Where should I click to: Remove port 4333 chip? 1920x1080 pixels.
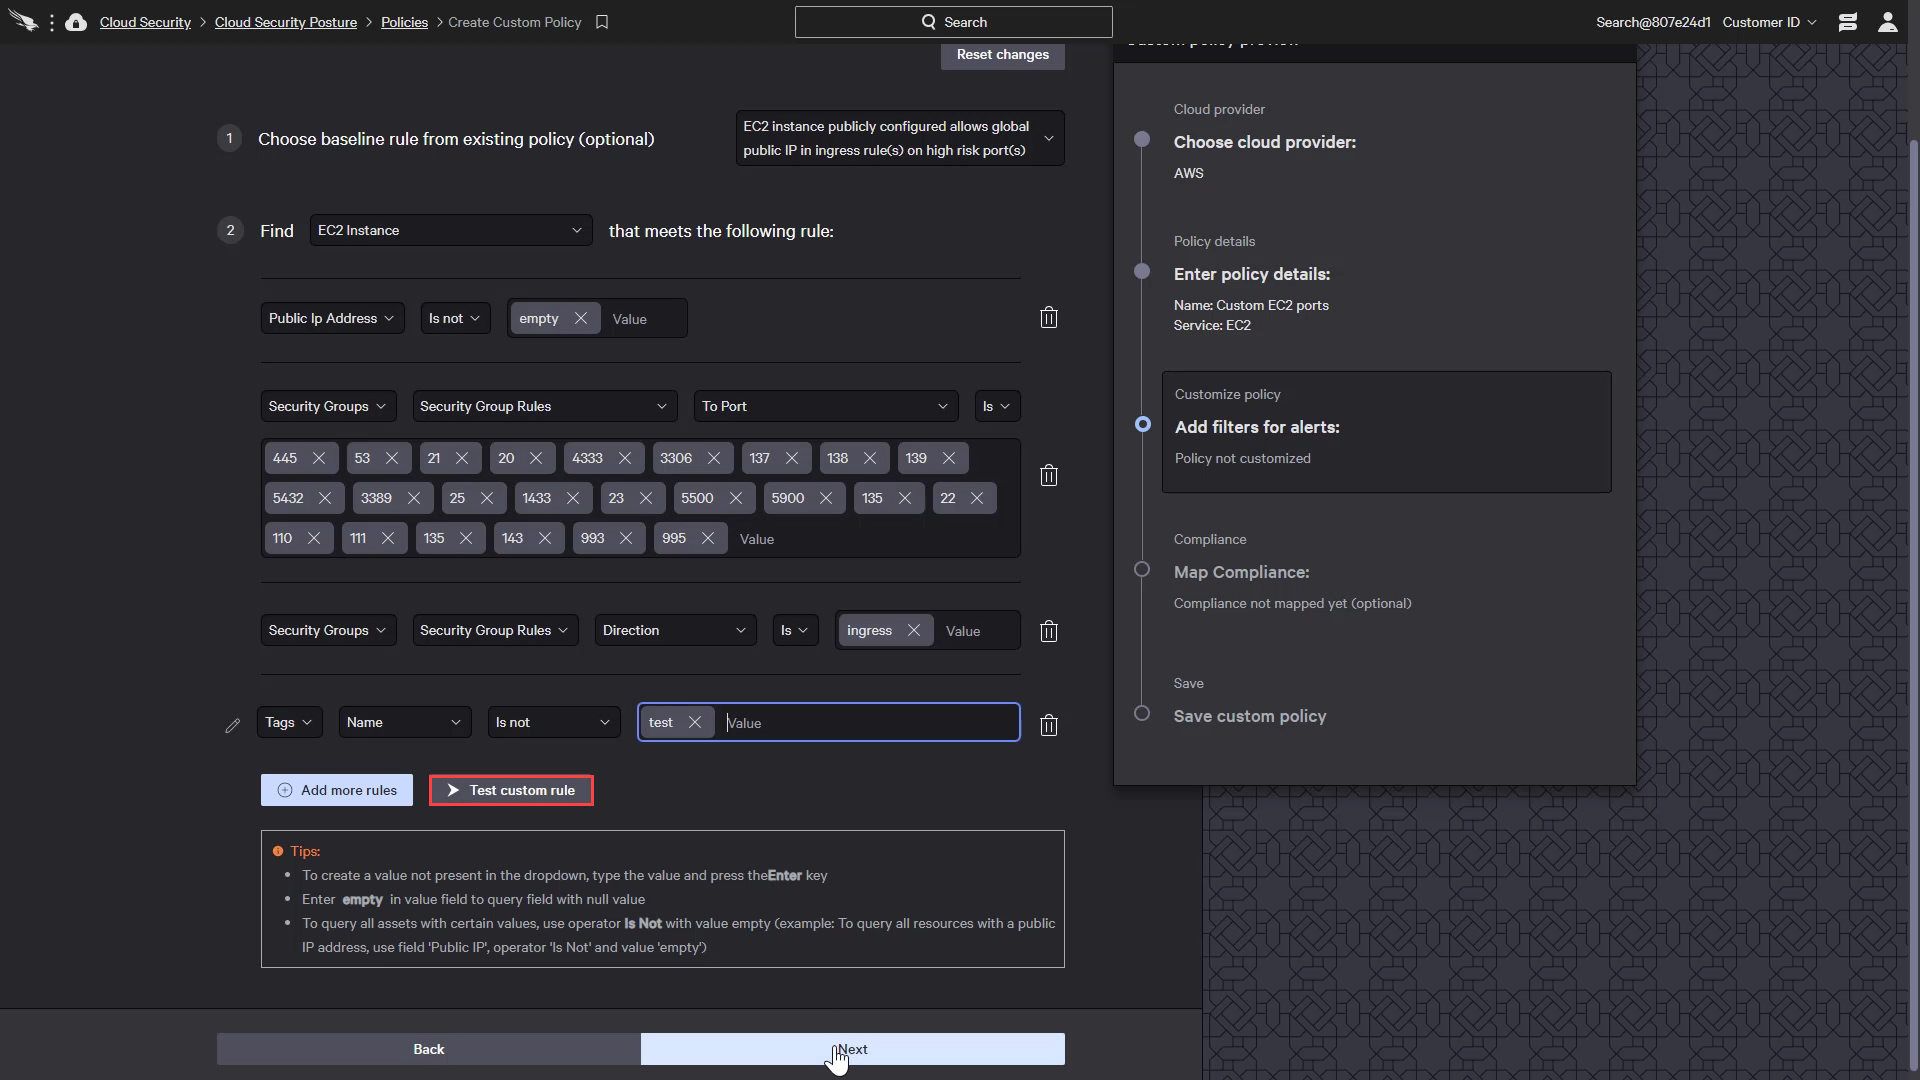(x=625, y=458)
